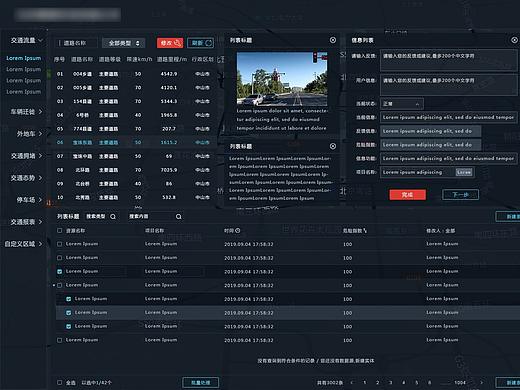Click the first feedback textarea
Image resolution: width=520 pixels, height=390 pixels.
coord(449,60)
